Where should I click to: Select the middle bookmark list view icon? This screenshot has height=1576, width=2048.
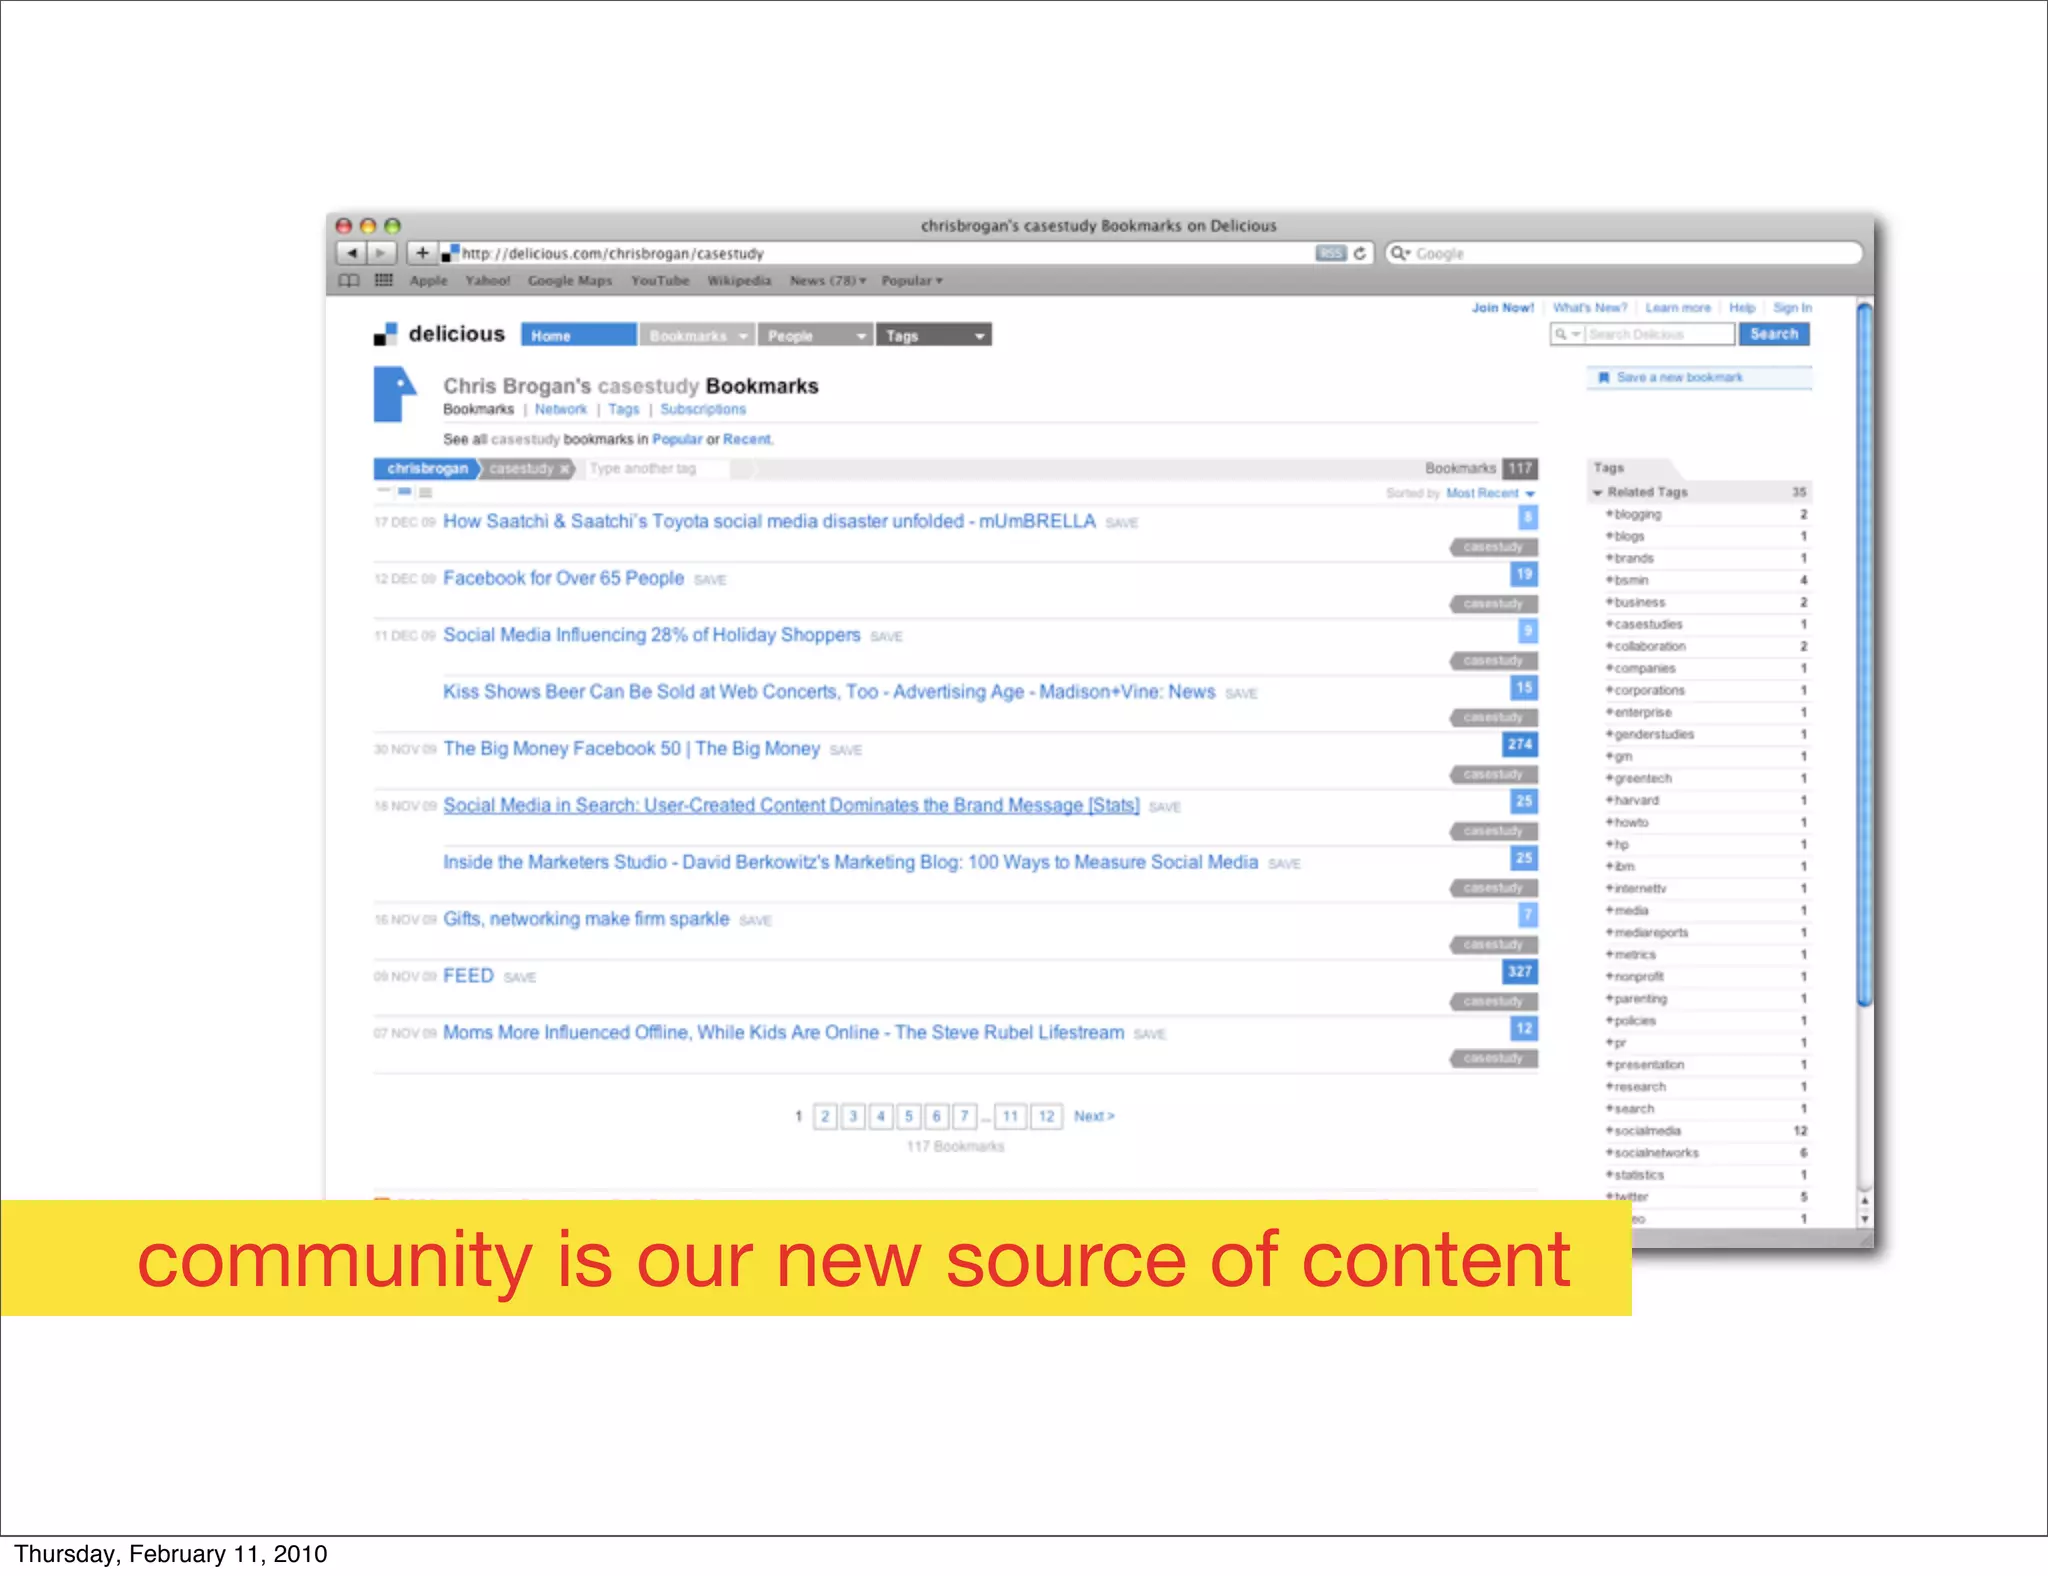(x=404, y=491)
